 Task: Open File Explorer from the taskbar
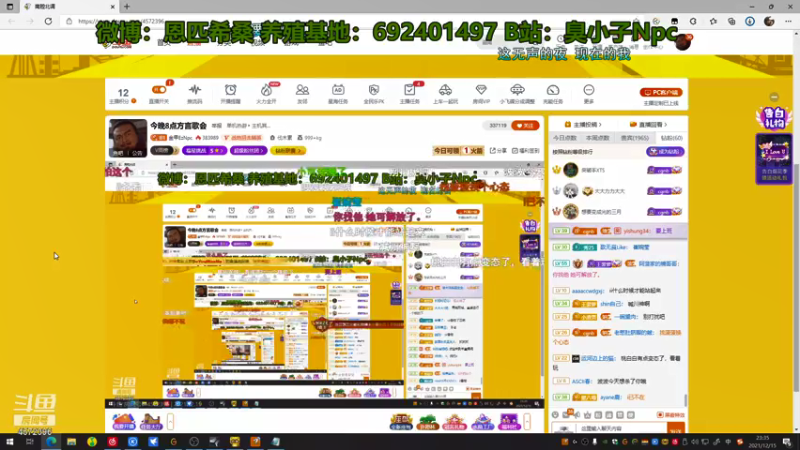[x=71, y=441]
